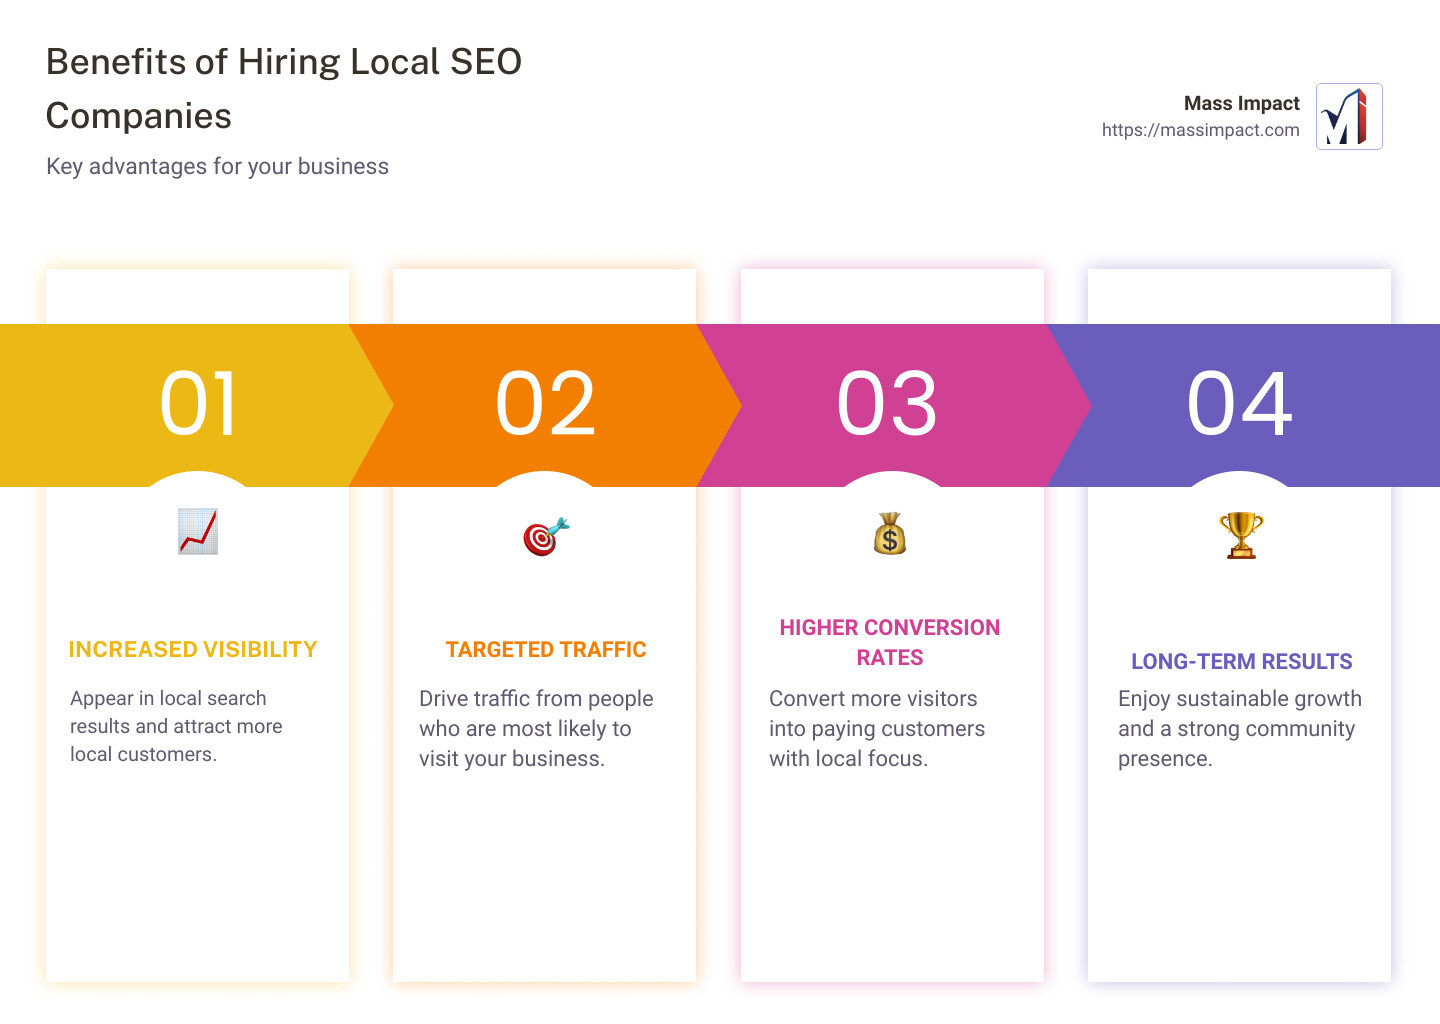Open the https://massimpact.com link

pos(1200,130)
